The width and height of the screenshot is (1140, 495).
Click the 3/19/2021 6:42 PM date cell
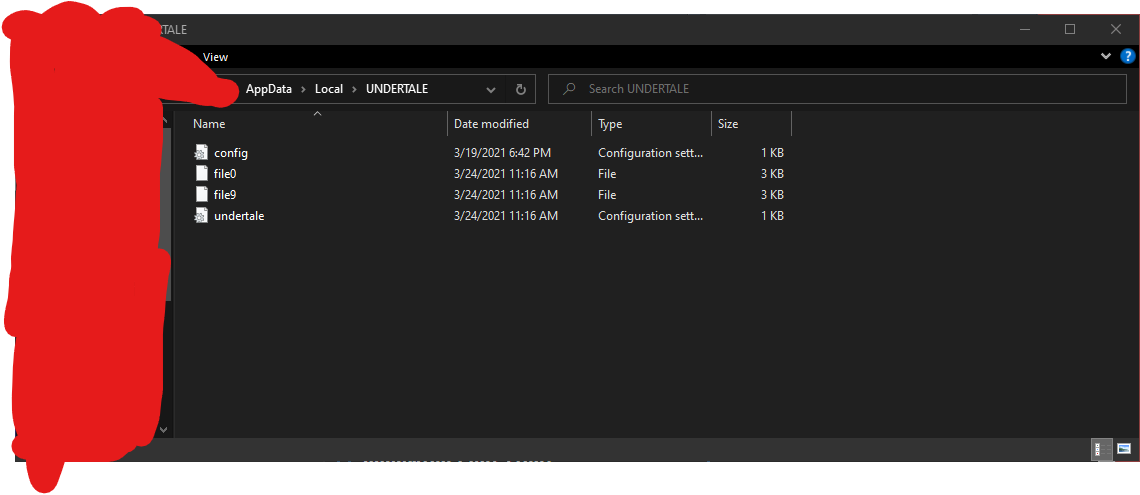coord(502,153)
